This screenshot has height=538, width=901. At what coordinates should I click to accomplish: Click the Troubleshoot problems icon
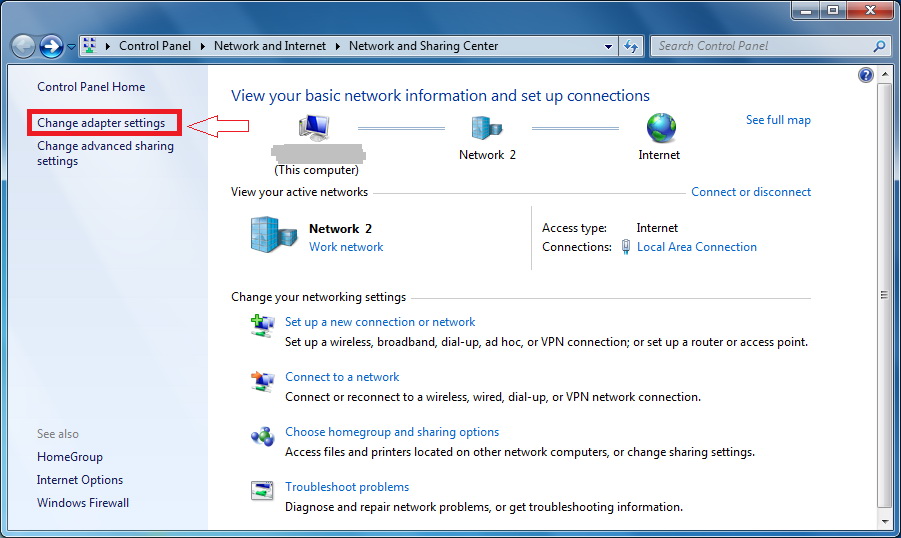point(263,490)
